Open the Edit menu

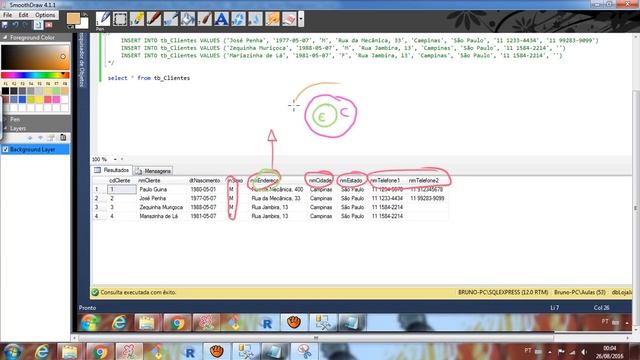tap(23, 15)
